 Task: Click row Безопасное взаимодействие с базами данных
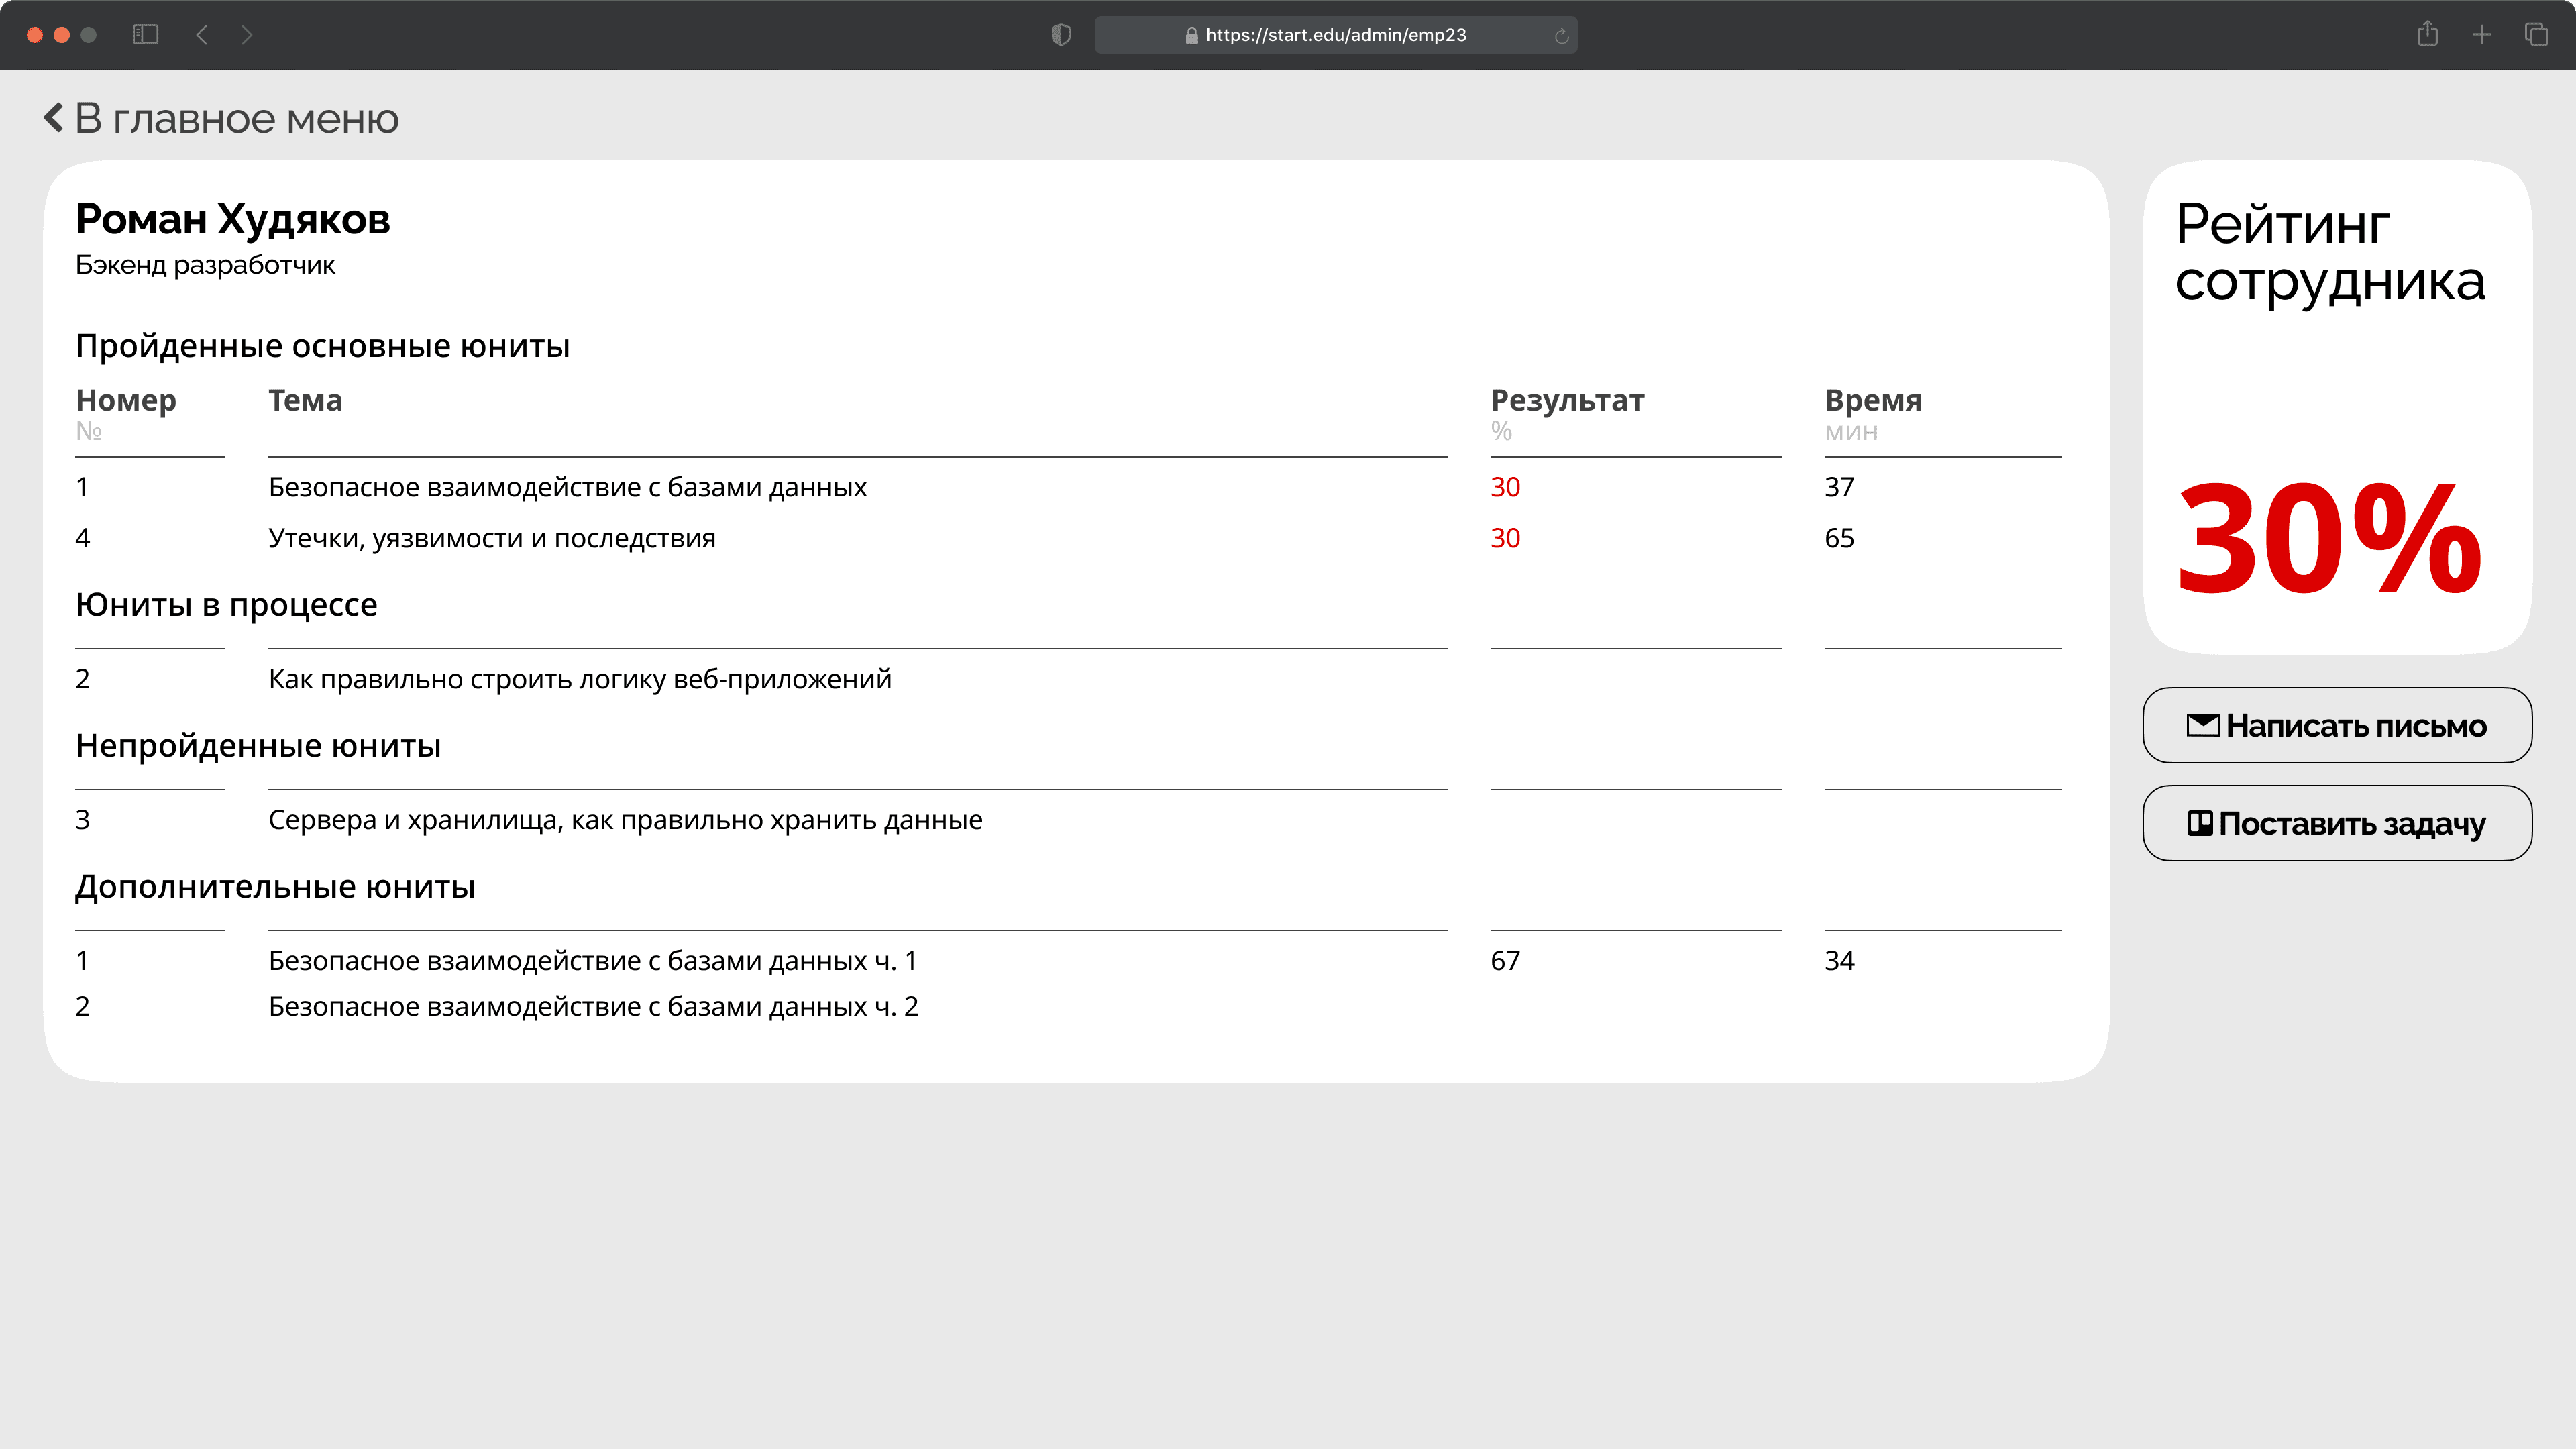pos(1068,487)
